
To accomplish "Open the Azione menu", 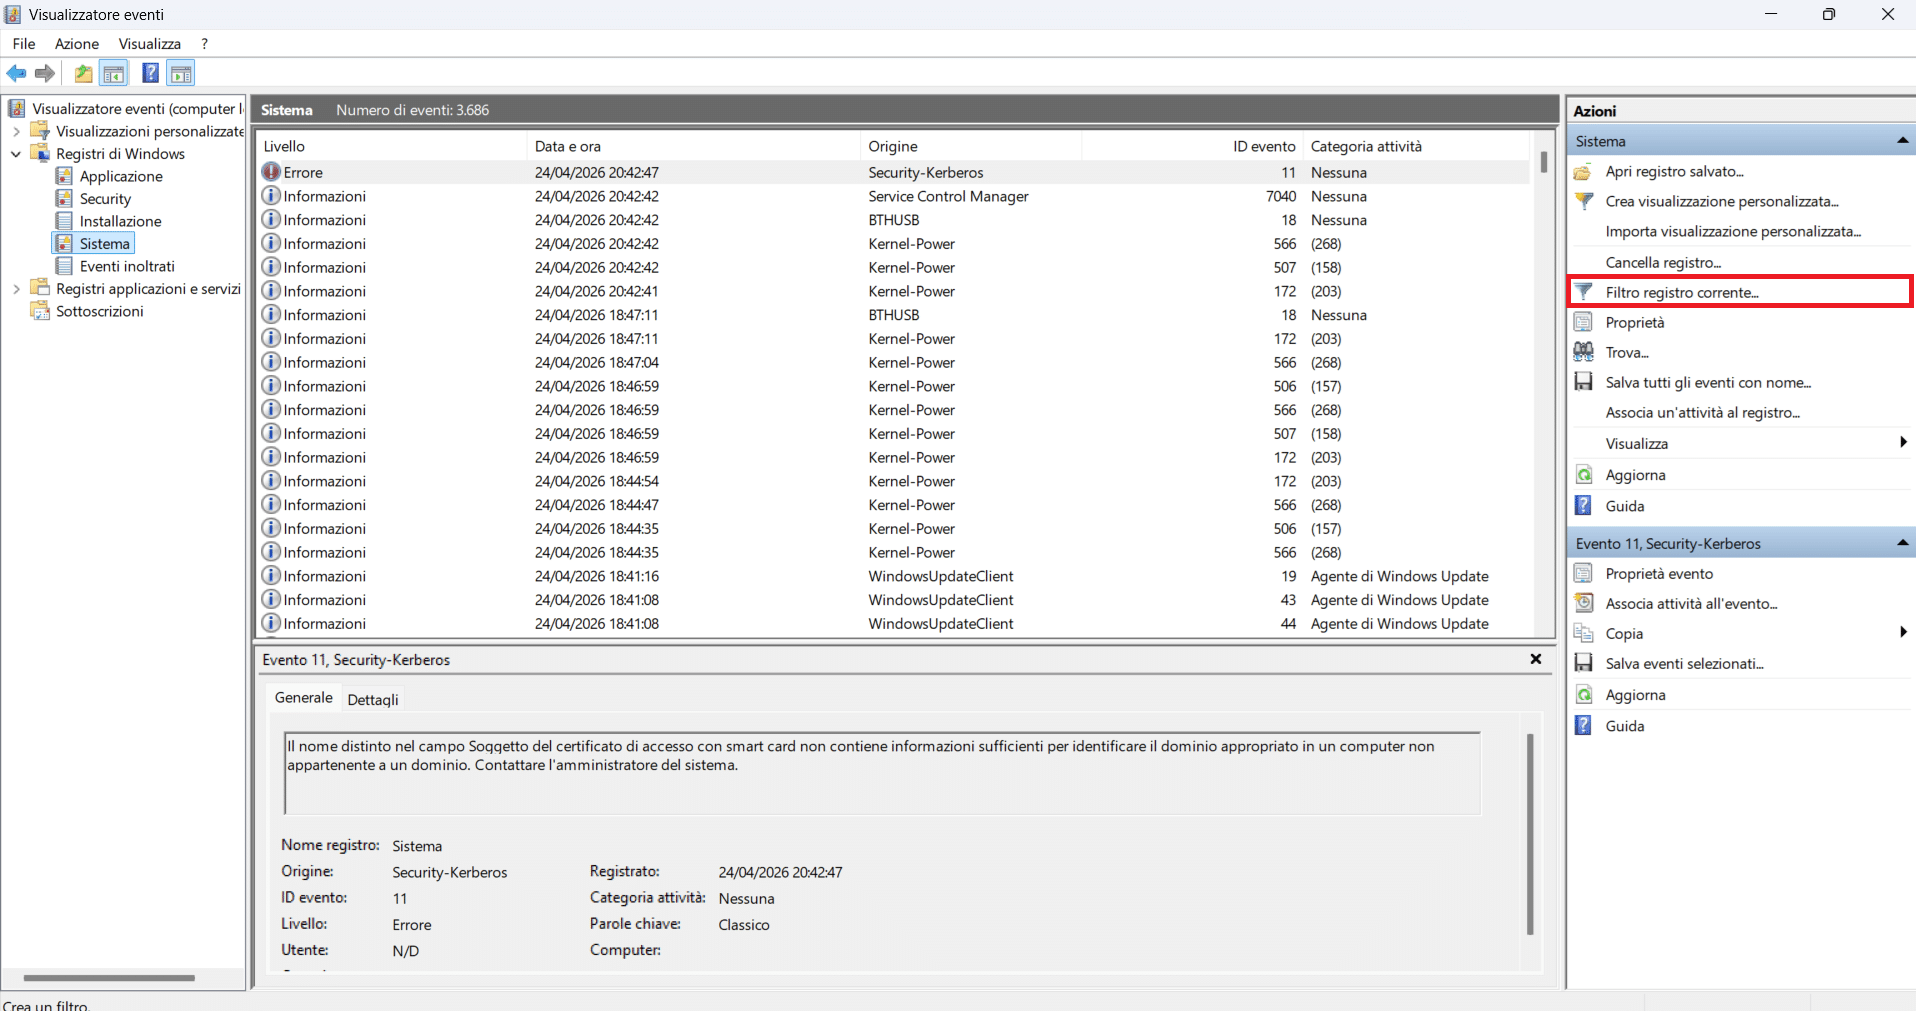I will click(76, 44).
